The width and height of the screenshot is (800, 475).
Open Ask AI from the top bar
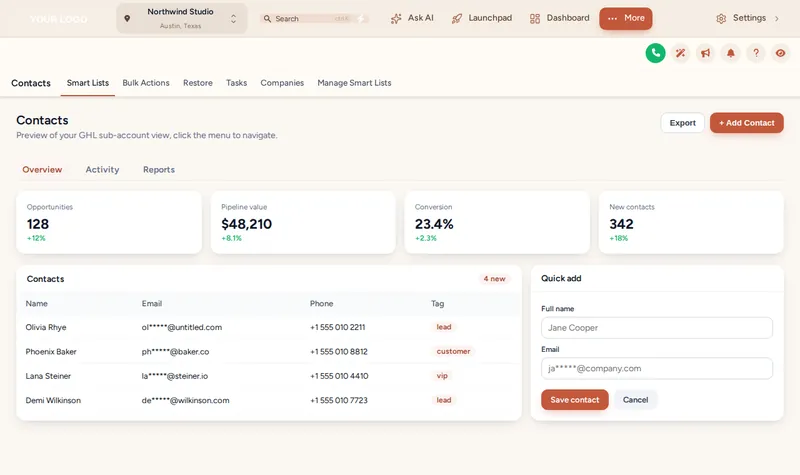point(412,18)
